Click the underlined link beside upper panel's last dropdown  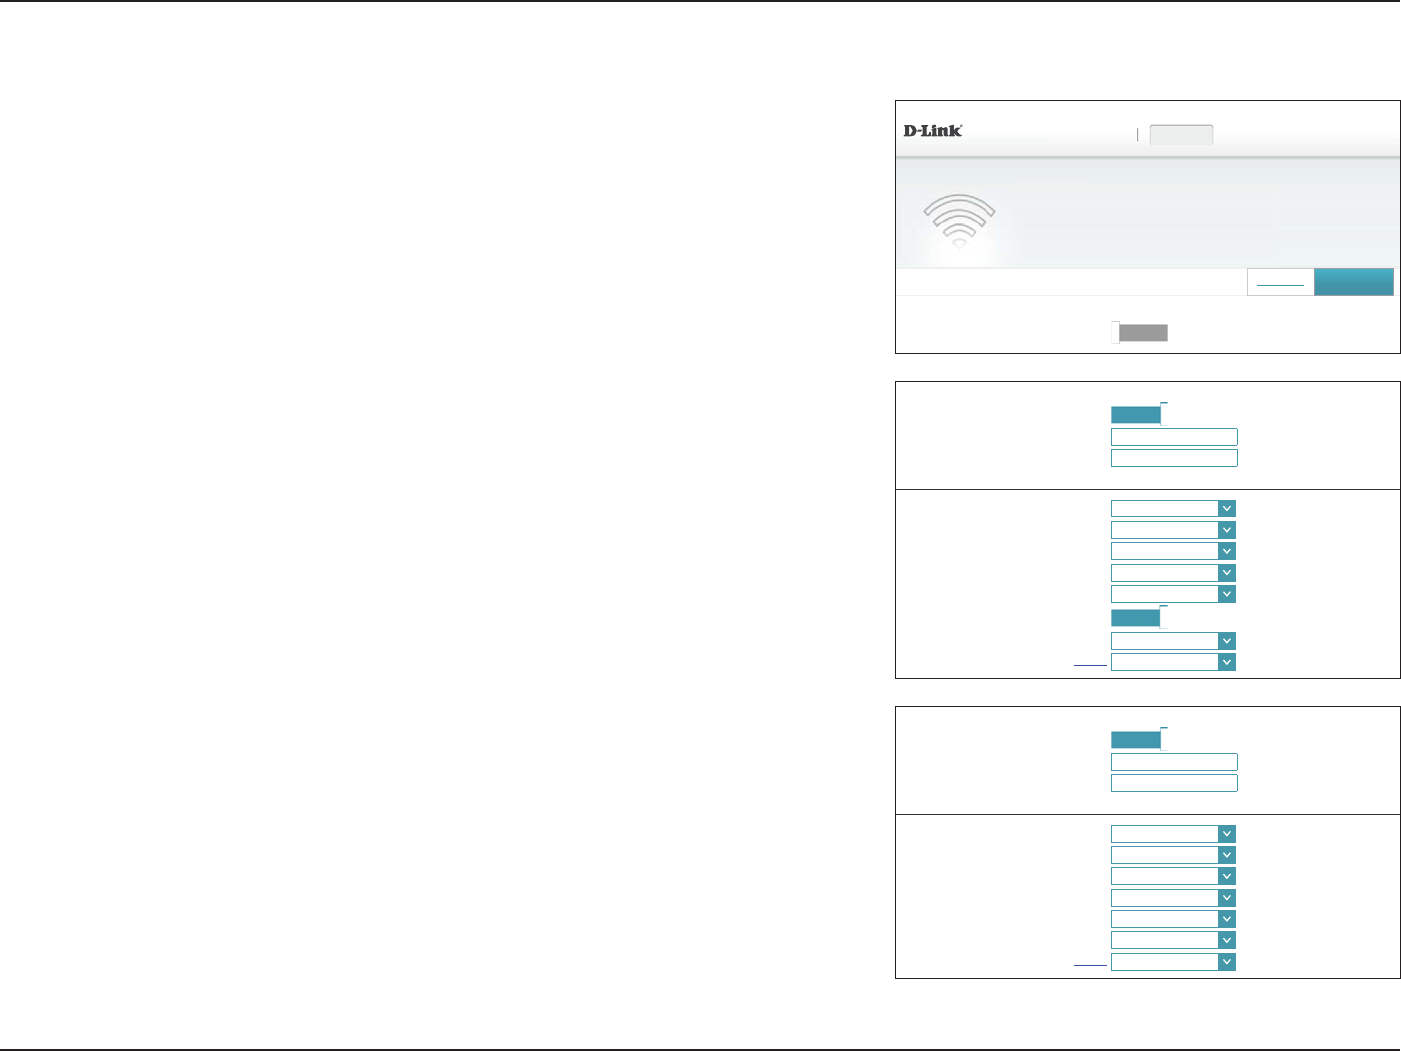(1090, 663)
